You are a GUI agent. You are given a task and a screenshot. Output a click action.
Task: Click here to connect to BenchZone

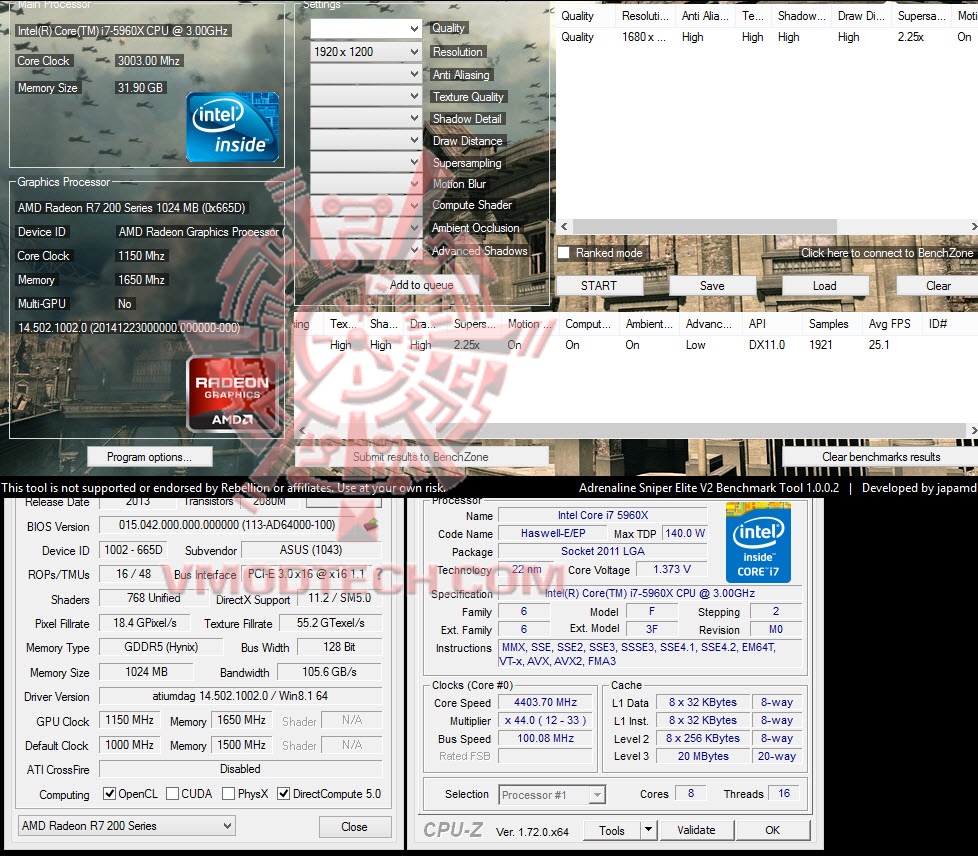(885, 253)
